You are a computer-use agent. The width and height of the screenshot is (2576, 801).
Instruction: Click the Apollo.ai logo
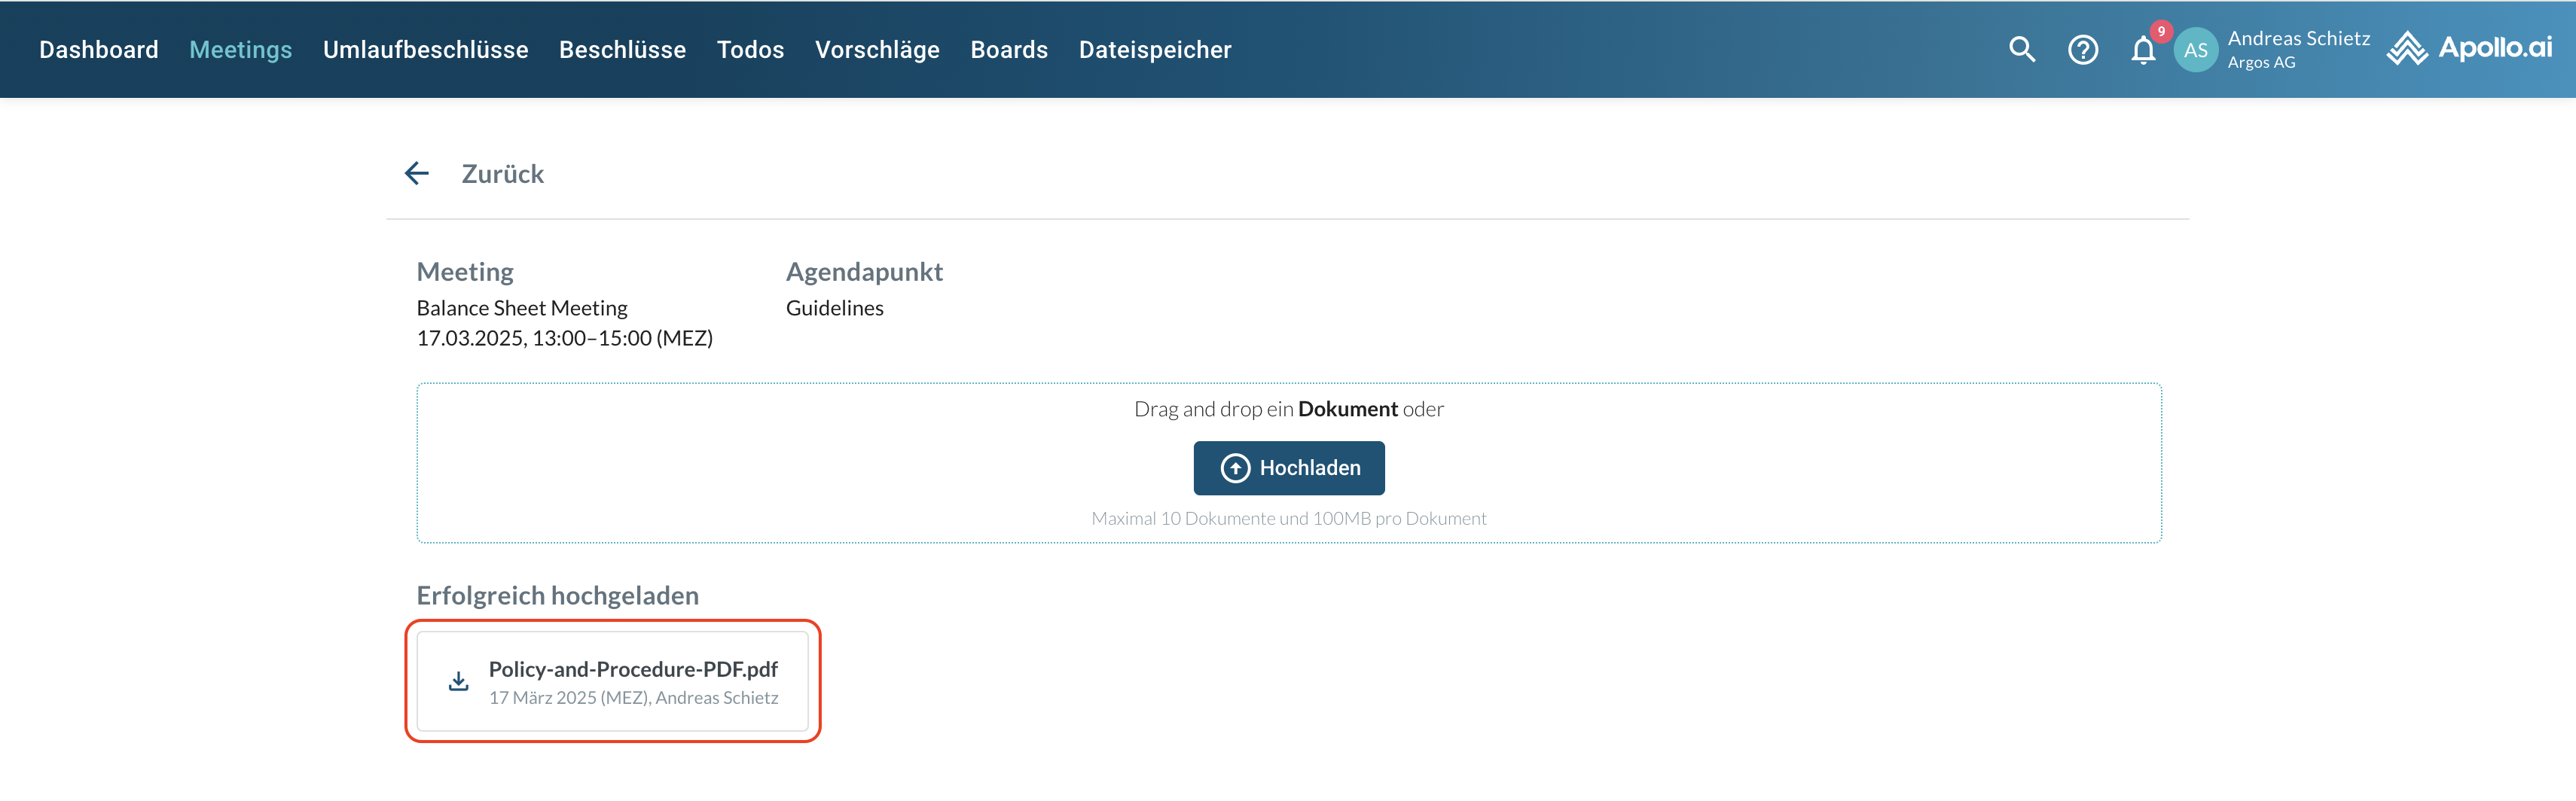pos(2469,48)
